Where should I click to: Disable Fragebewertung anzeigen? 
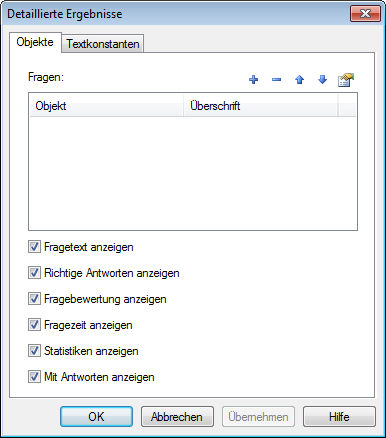click(x=34, y=299)
